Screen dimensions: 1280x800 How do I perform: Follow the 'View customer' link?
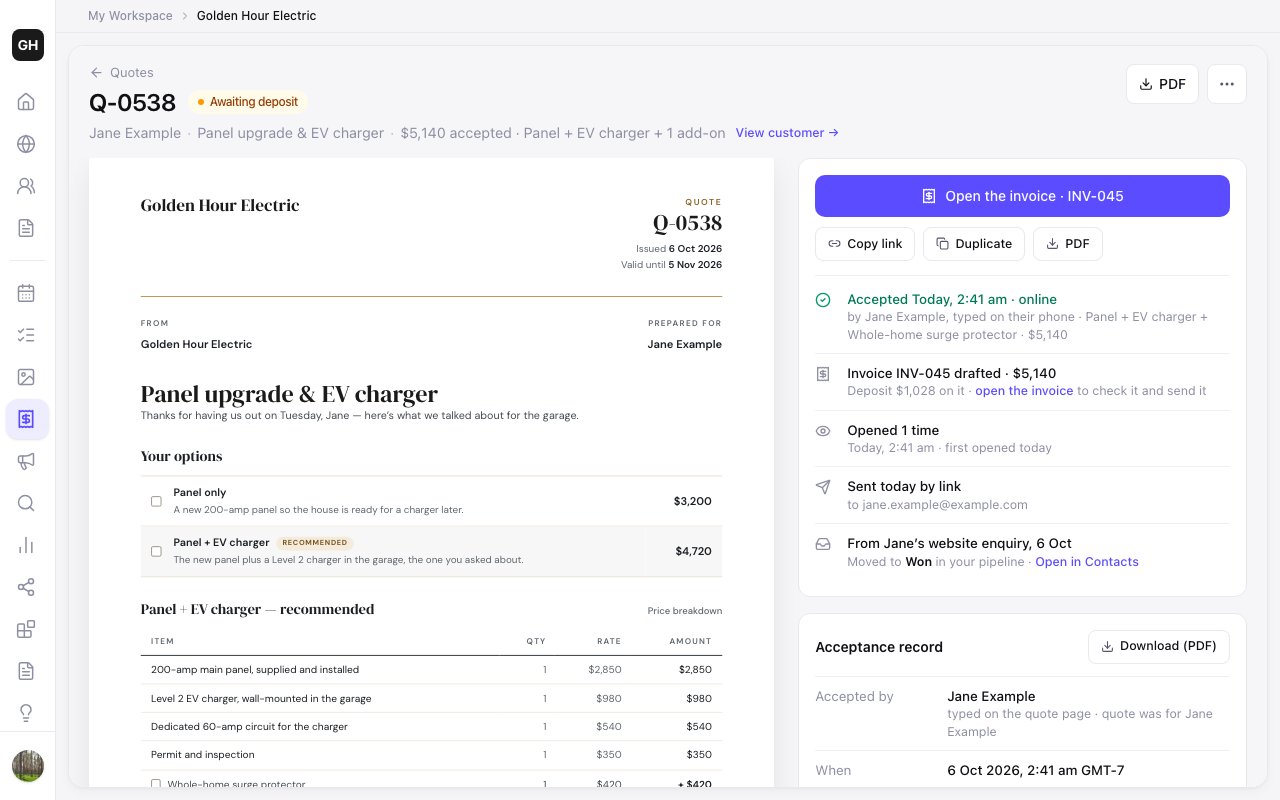pos(787,133)
